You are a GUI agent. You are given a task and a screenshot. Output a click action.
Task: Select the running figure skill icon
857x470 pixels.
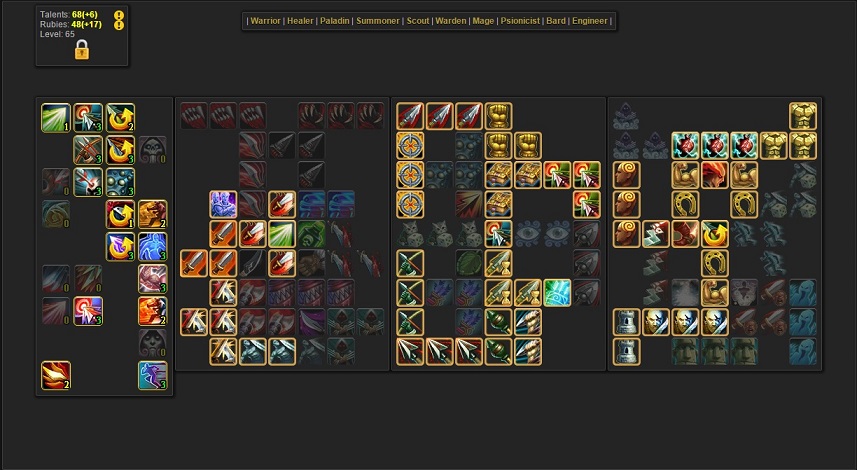[x=152, y=375]
